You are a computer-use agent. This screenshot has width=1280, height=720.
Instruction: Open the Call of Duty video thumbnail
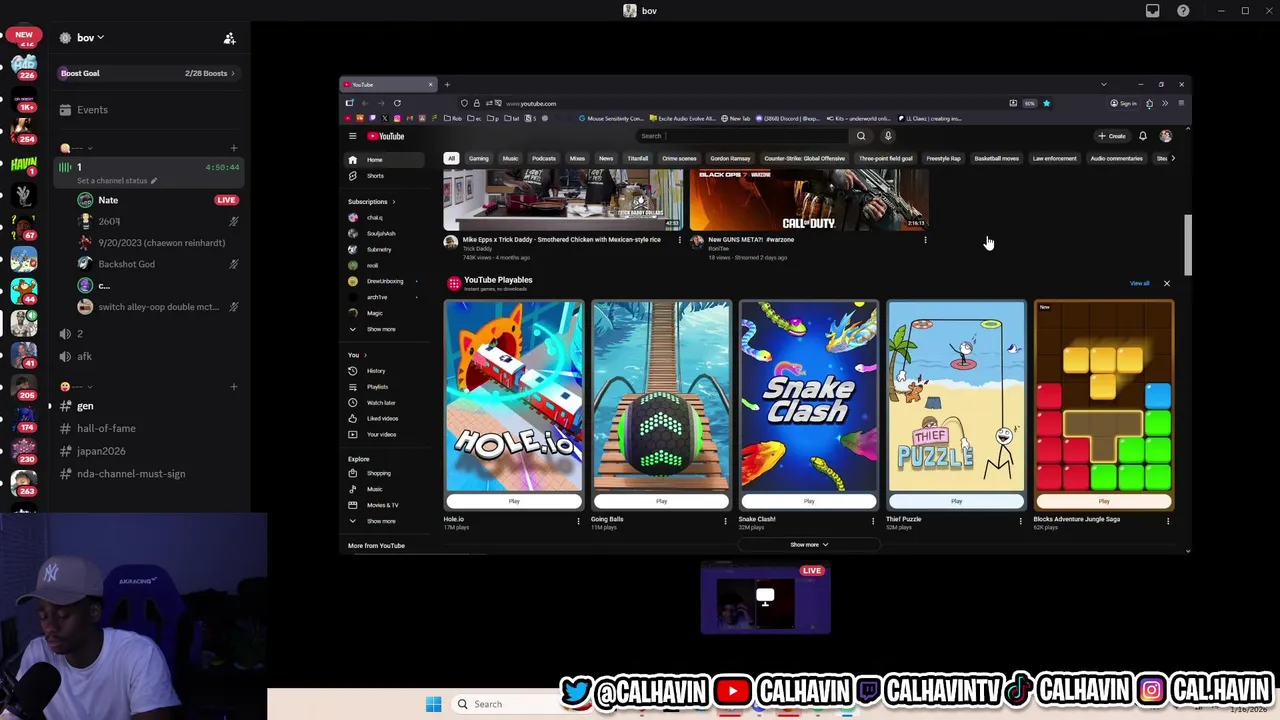point(810,200)
